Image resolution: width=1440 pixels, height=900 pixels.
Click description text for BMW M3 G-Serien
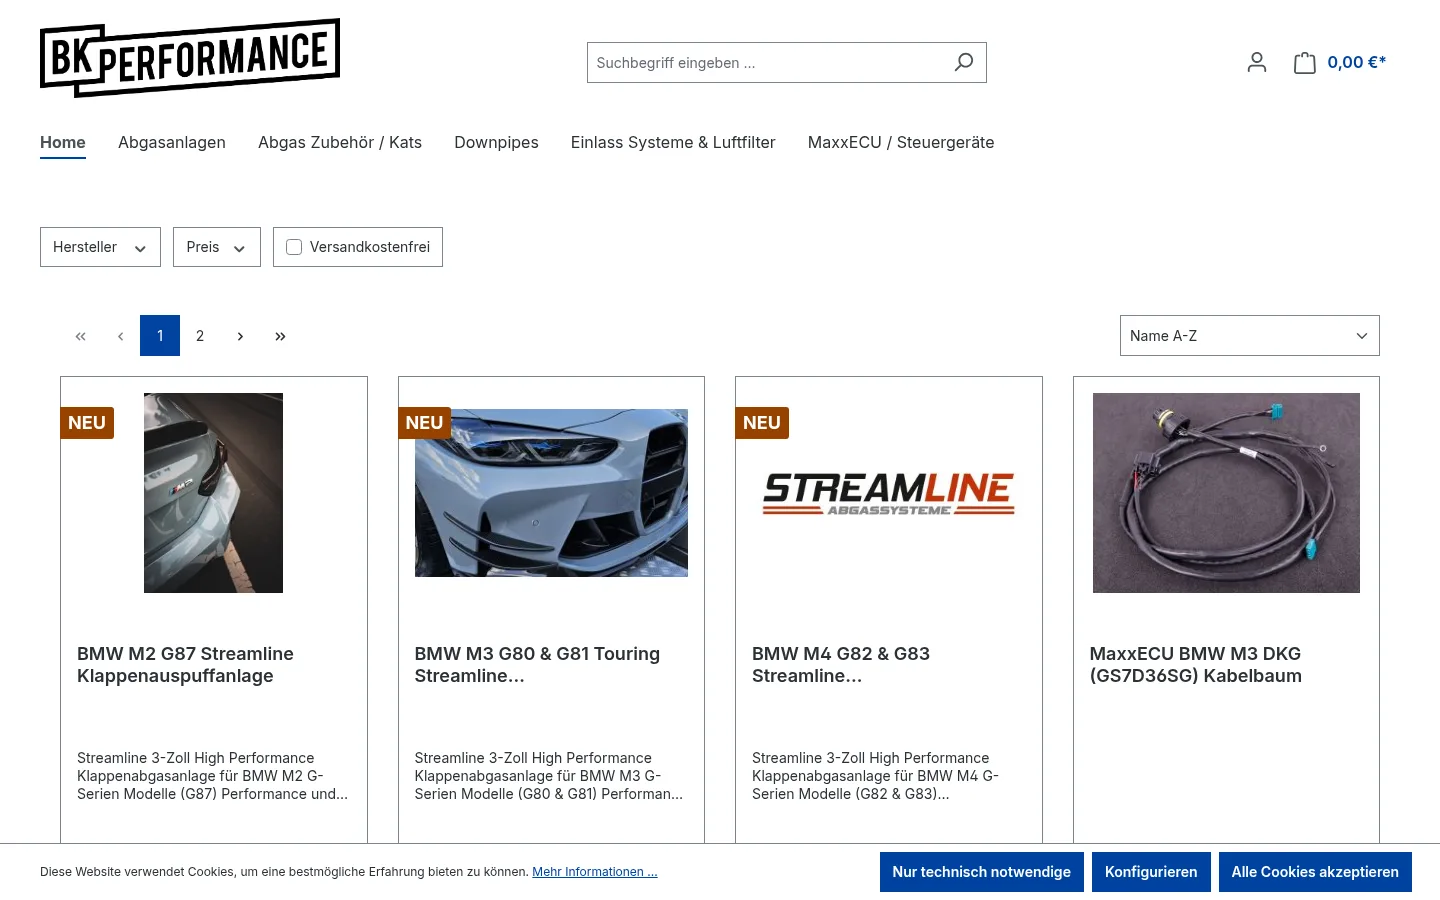[549, 776]
